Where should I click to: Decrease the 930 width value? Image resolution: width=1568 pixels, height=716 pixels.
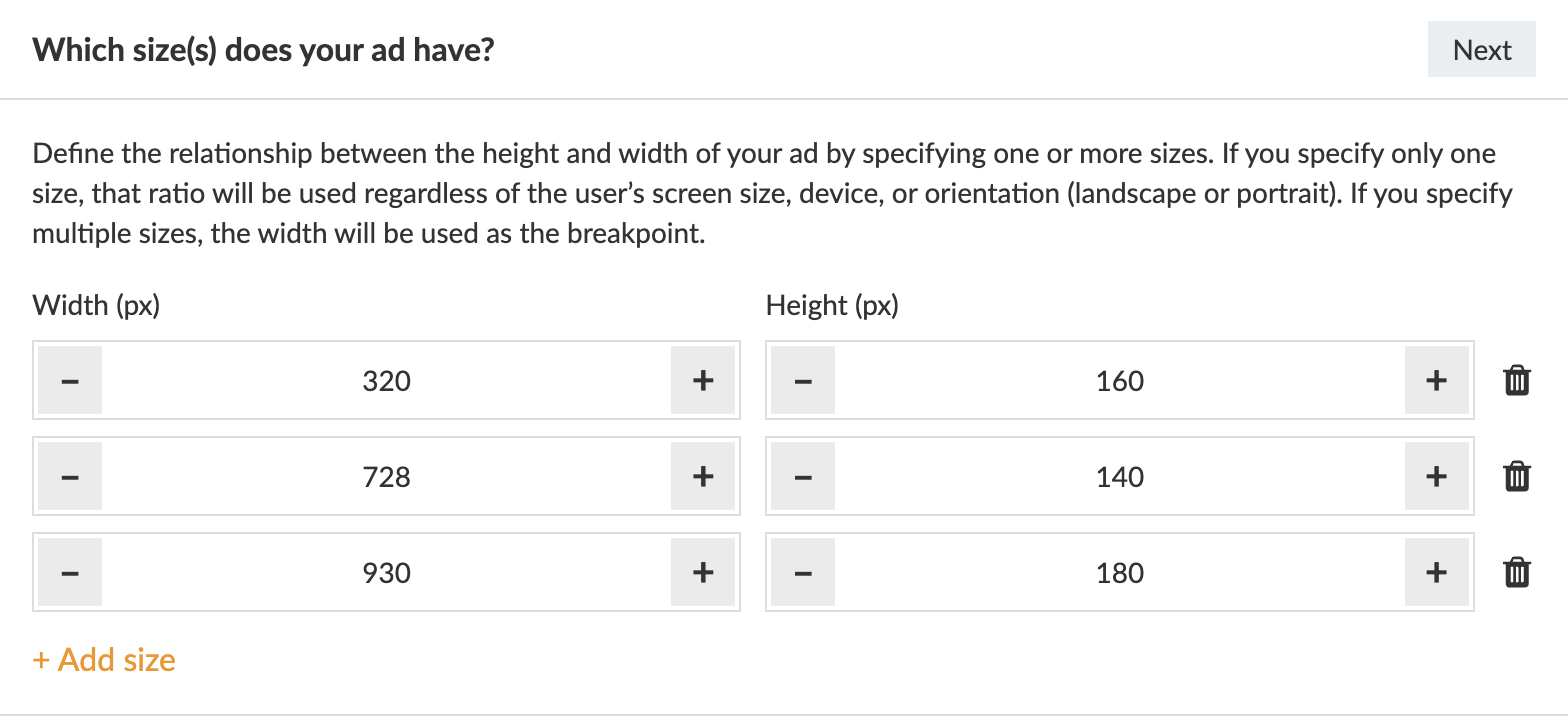click(70, 572)
